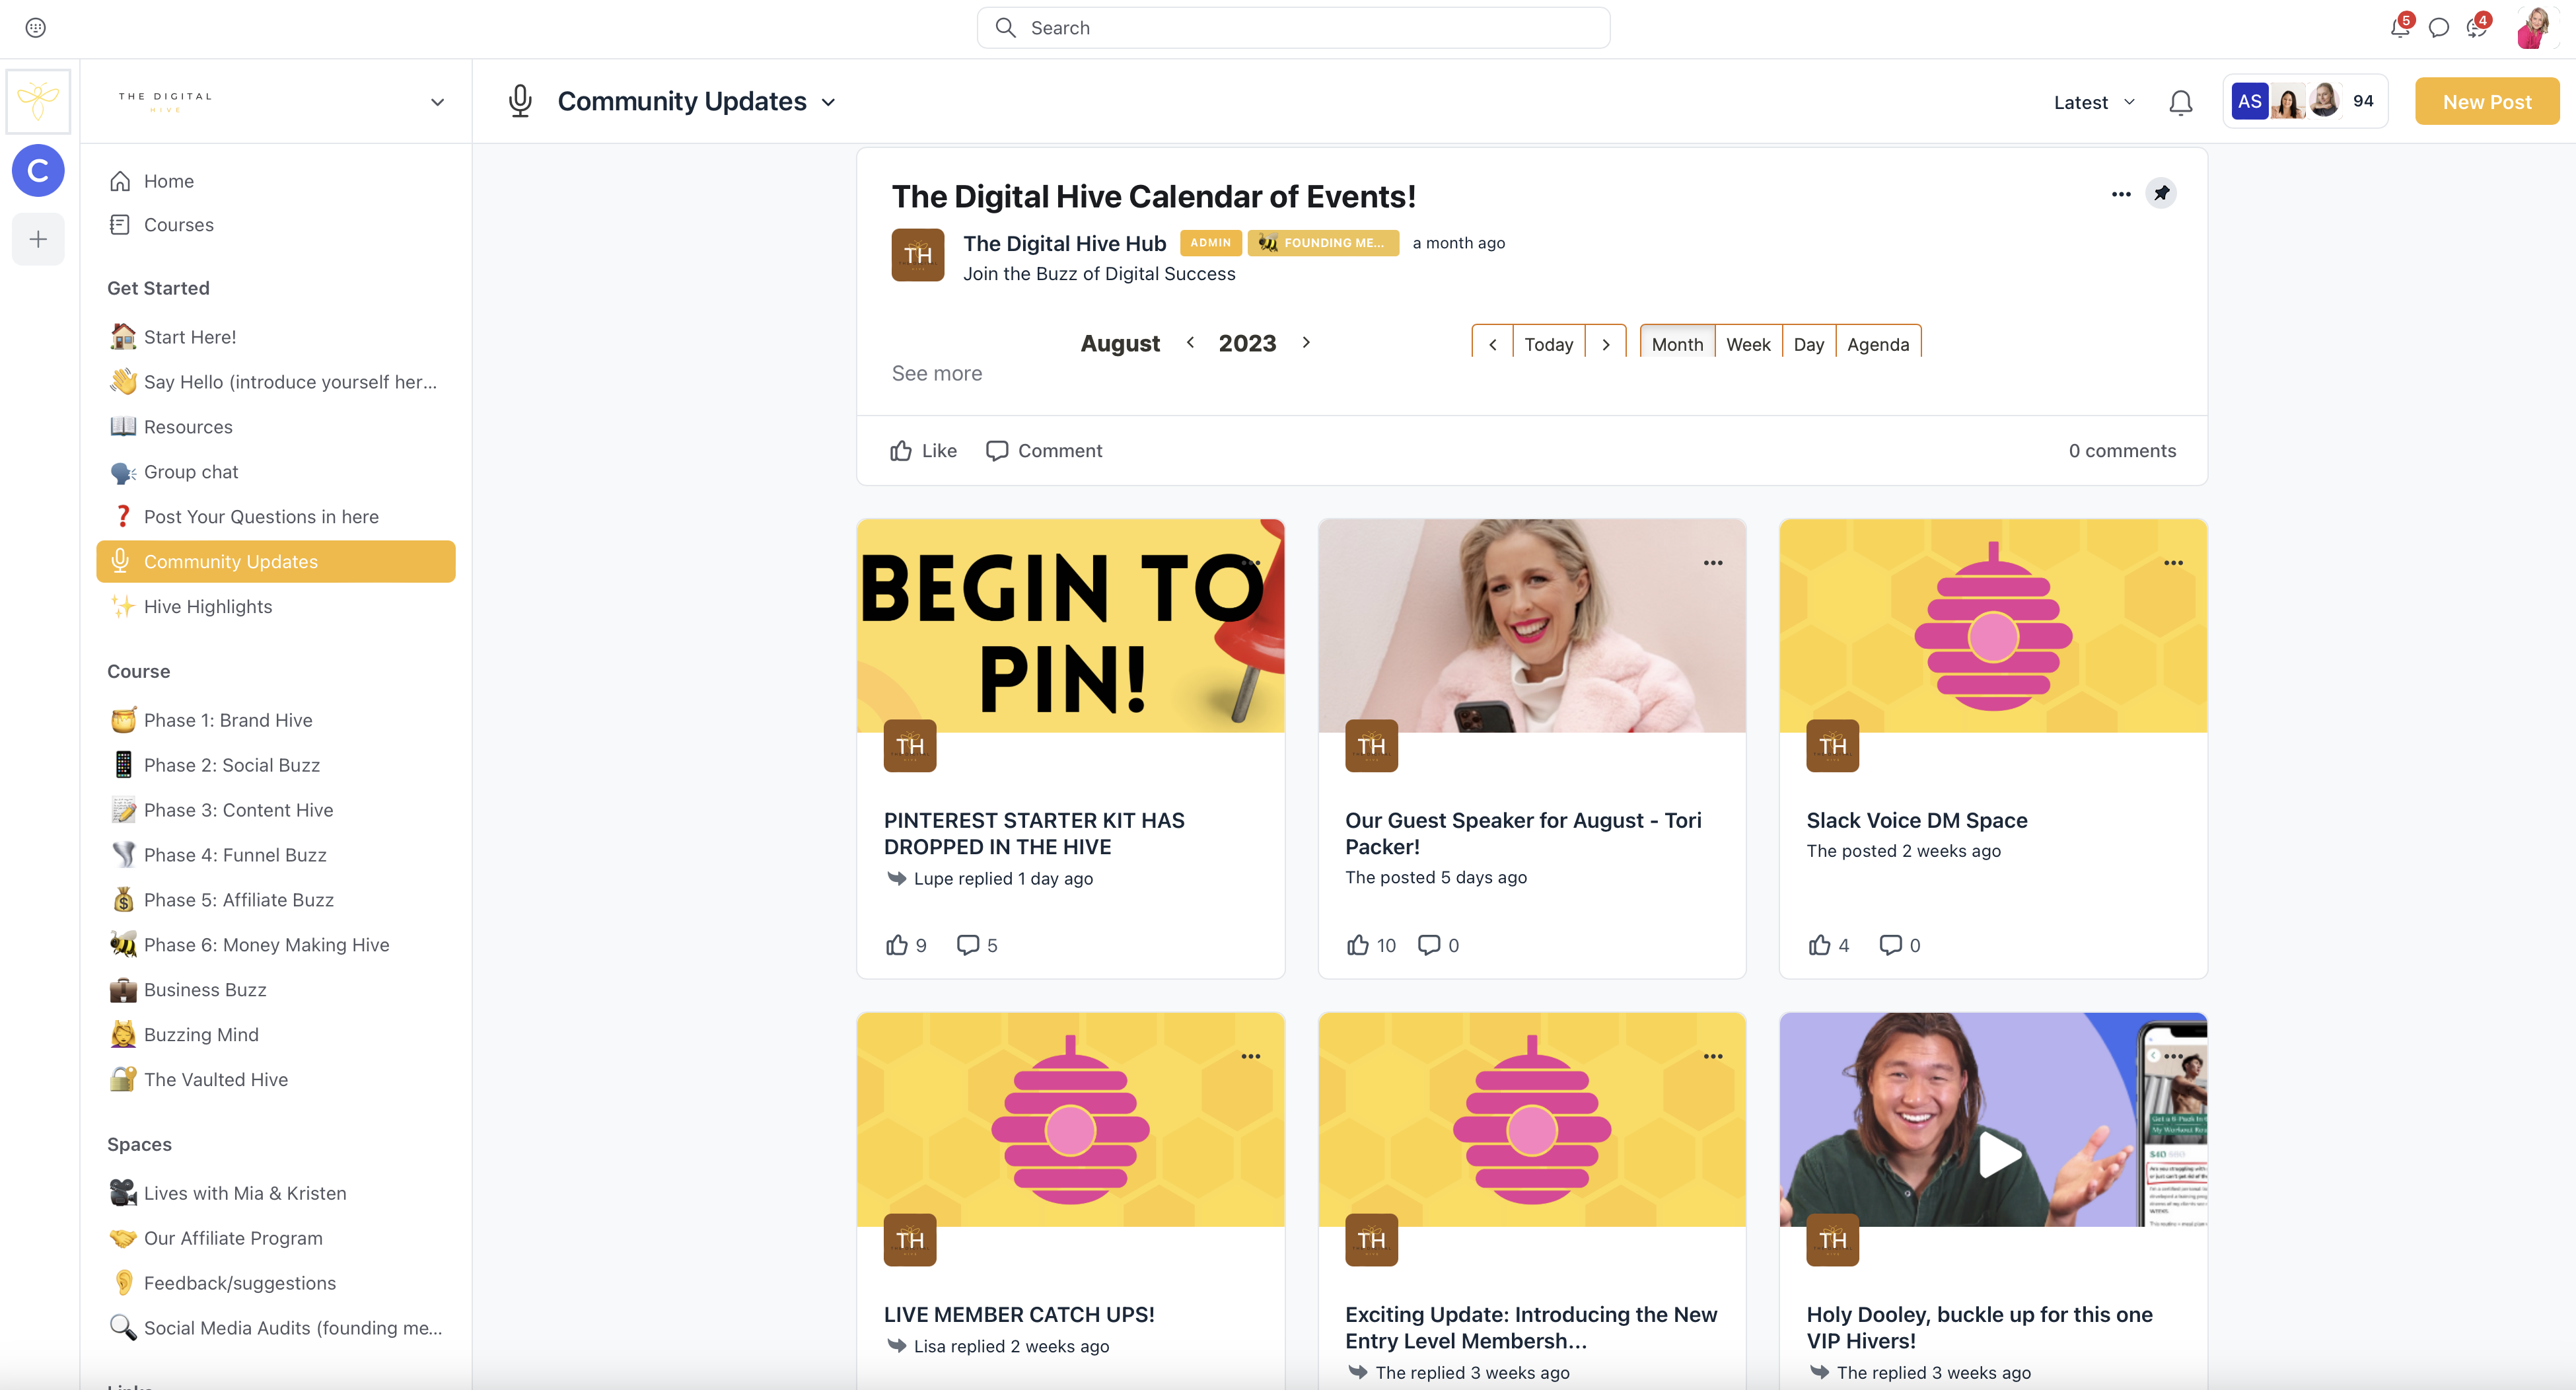This screenshot has width=2576, height=1390.
Task: Open Hive Highlights space
Action: point(275,607)
